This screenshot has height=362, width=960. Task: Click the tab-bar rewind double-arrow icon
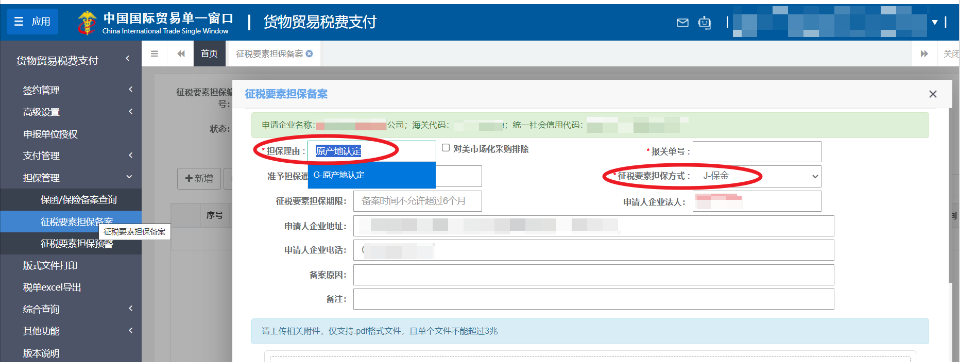click(181, 54)
